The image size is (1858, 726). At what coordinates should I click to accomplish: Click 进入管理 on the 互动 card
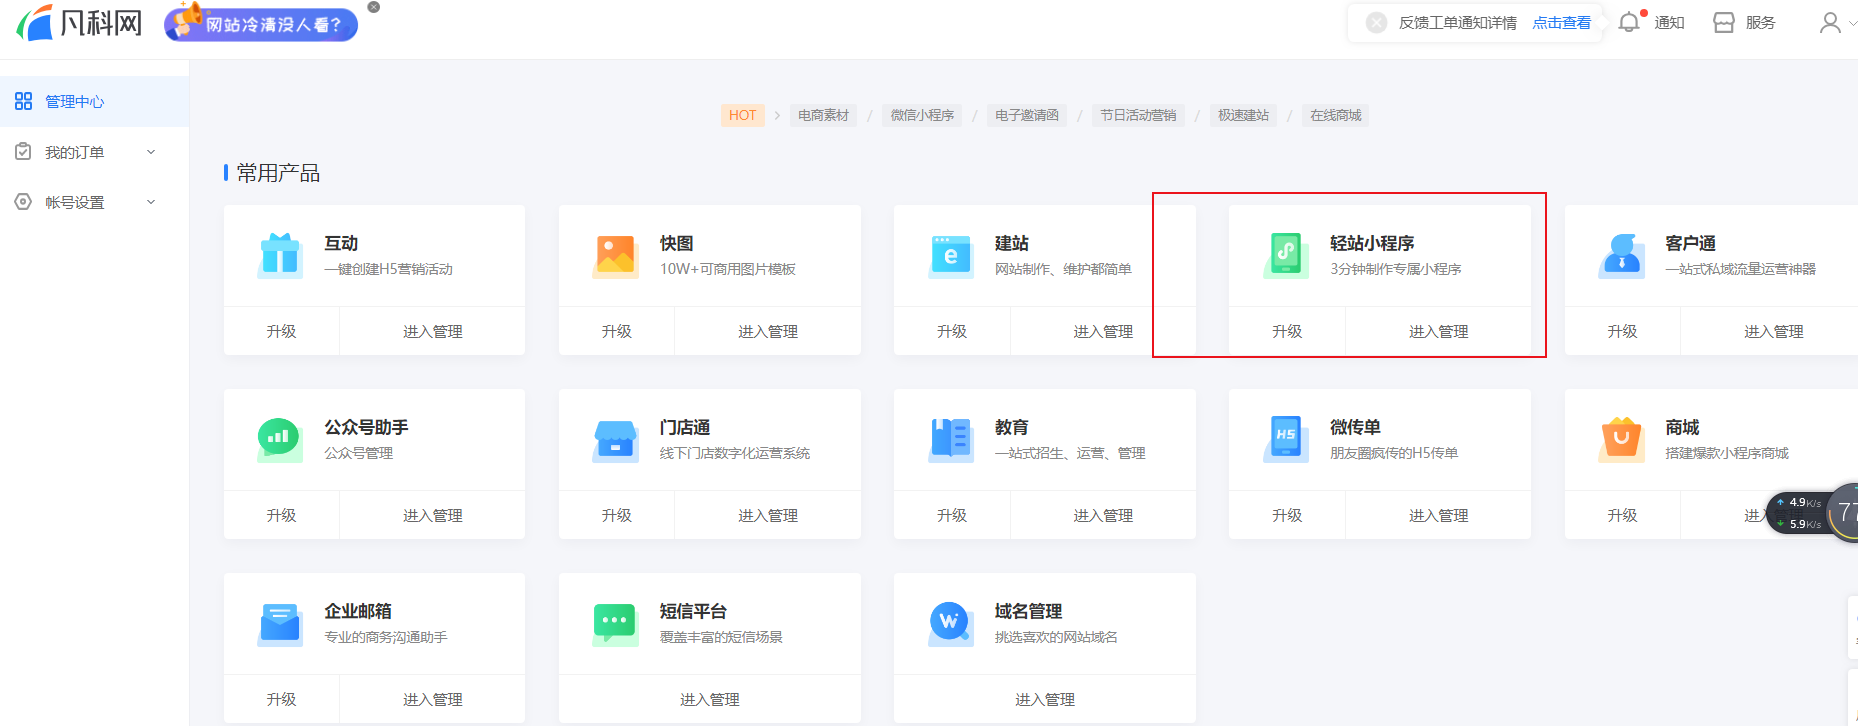pos(432,331)
